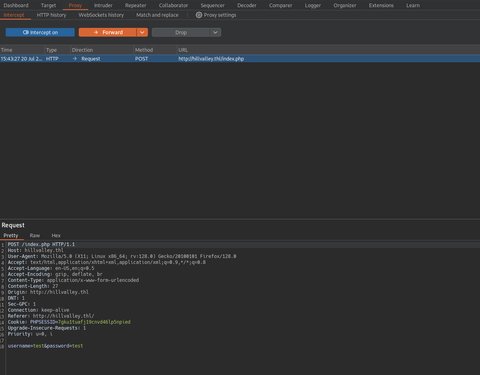Open the HTTP history sub-tab

[51, 15]
